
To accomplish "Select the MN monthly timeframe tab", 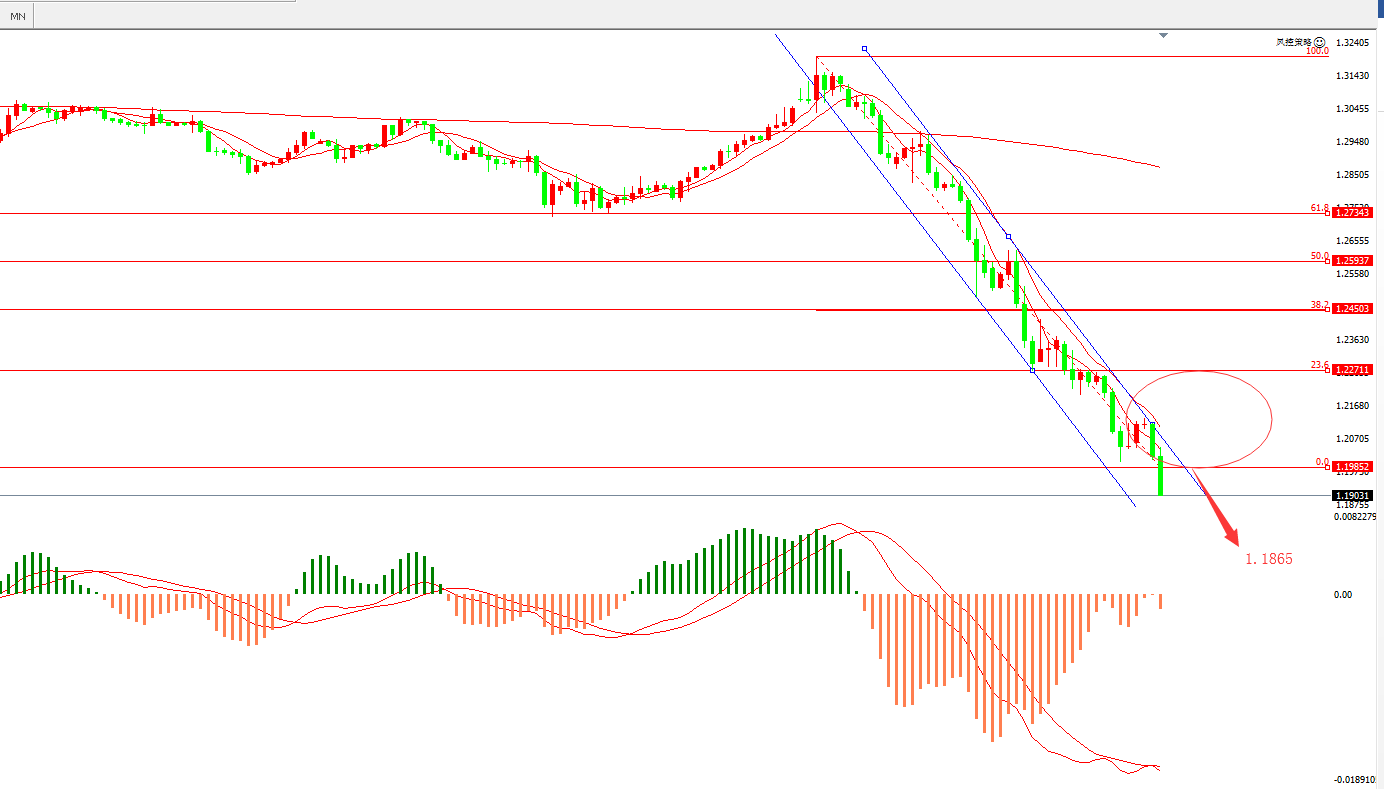I will [x=18, y=16].
